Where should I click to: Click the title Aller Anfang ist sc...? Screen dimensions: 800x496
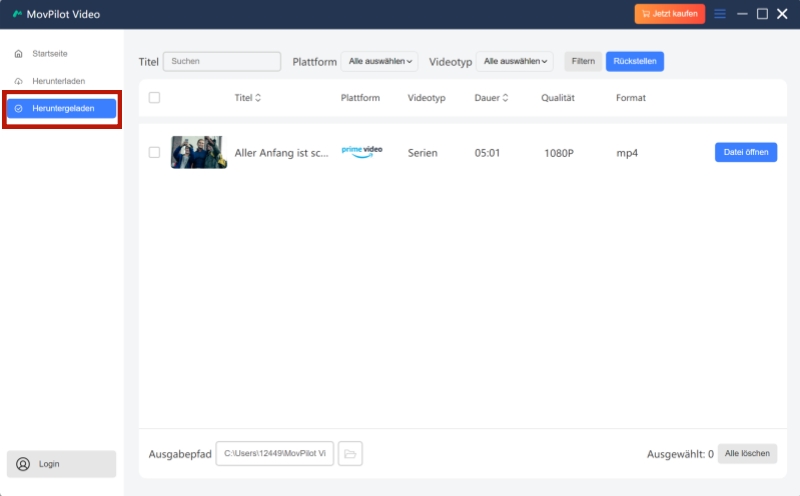[x=282, y=153]
